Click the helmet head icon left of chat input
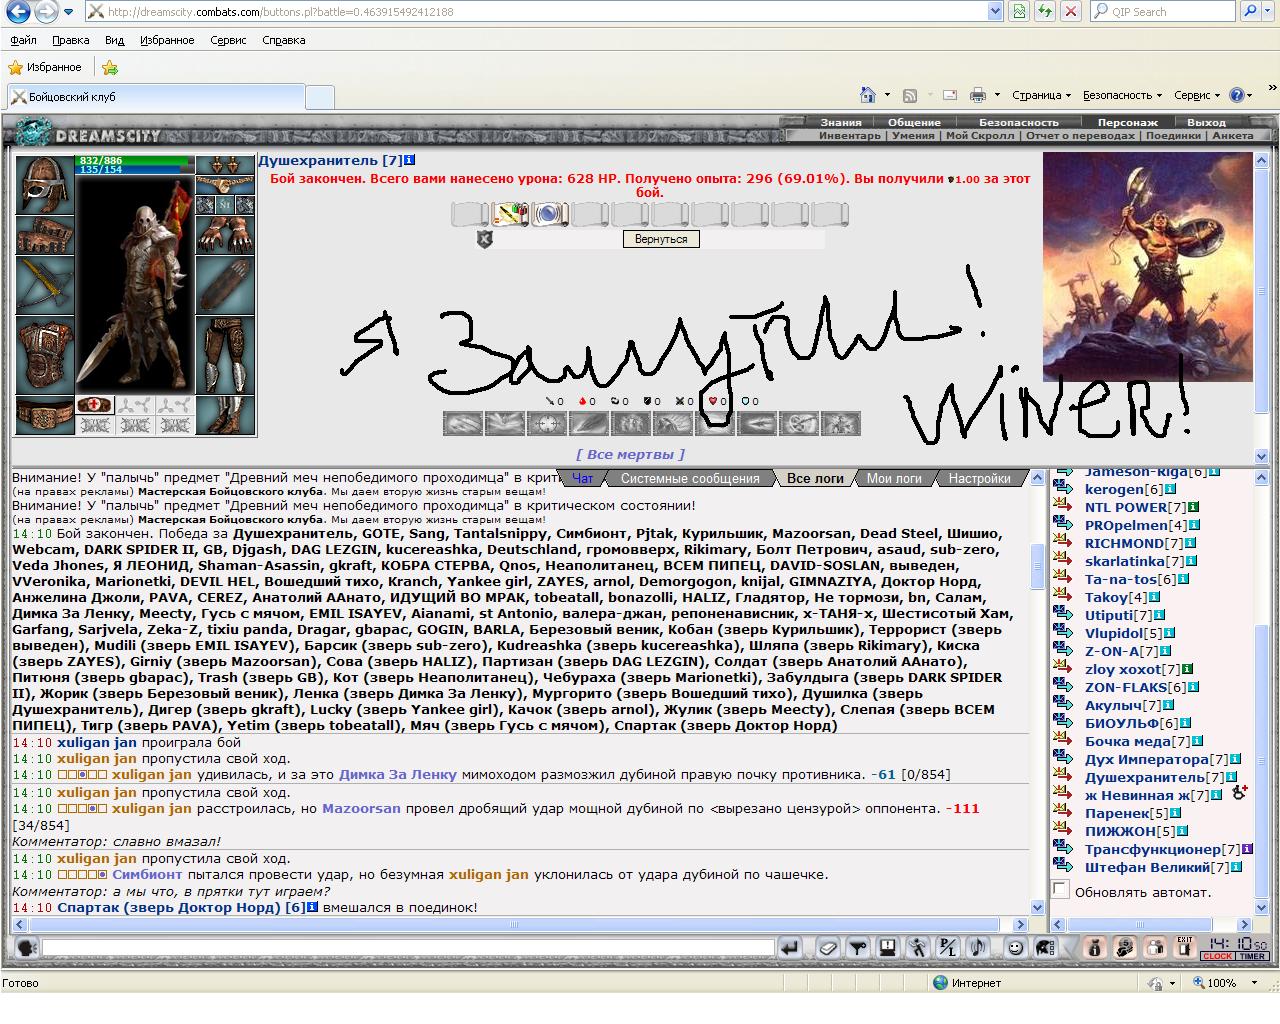The image size is (1280, 1024). point(27,947)
